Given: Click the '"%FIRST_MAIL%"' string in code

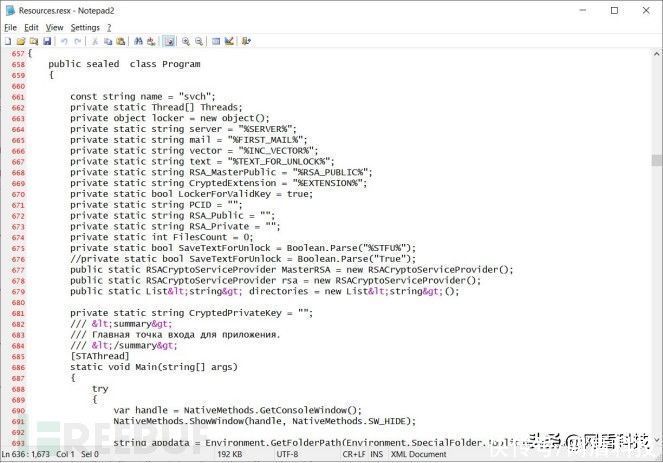Looking at the screenshot, I should point(265,140).
